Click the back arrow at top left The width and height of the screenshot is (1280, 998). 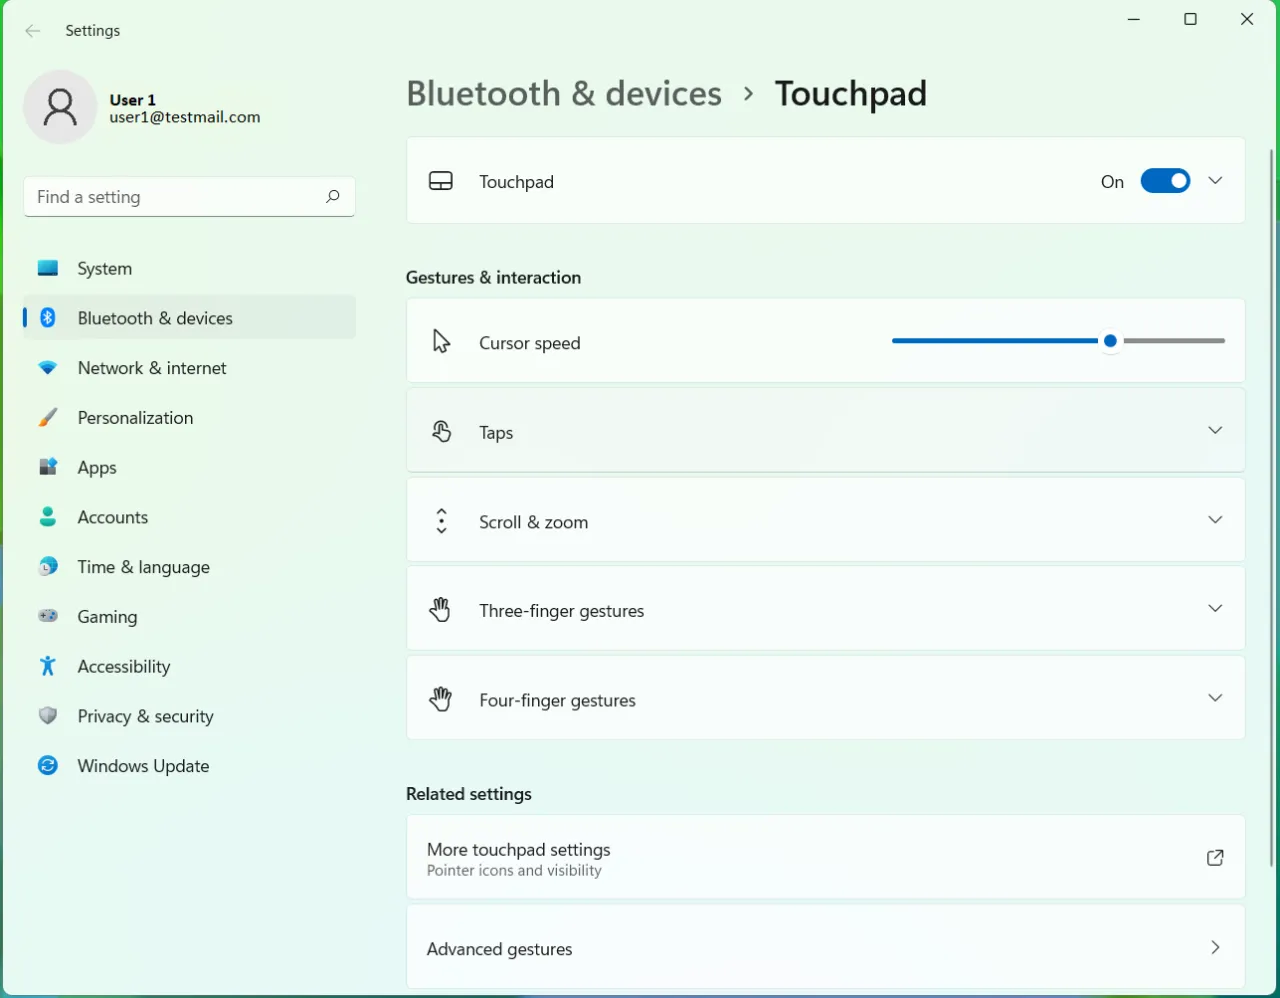[32, 31]
